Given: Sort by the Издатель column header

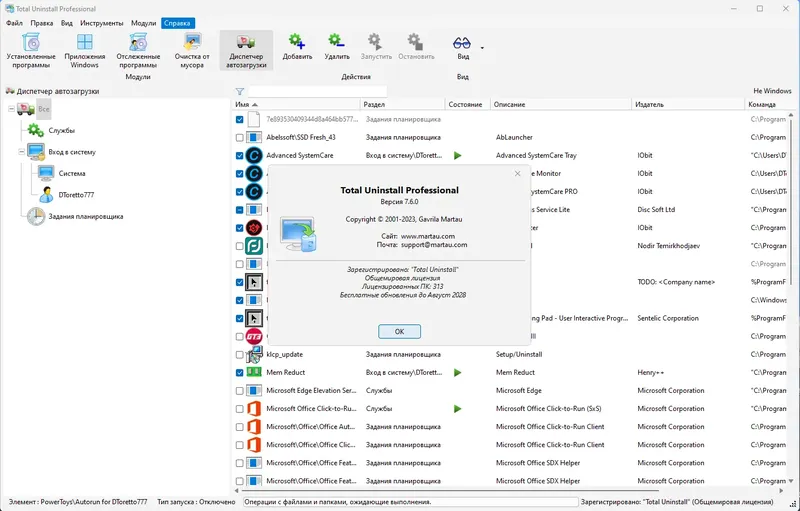Looking at the screenshot, I should (688, 104).
